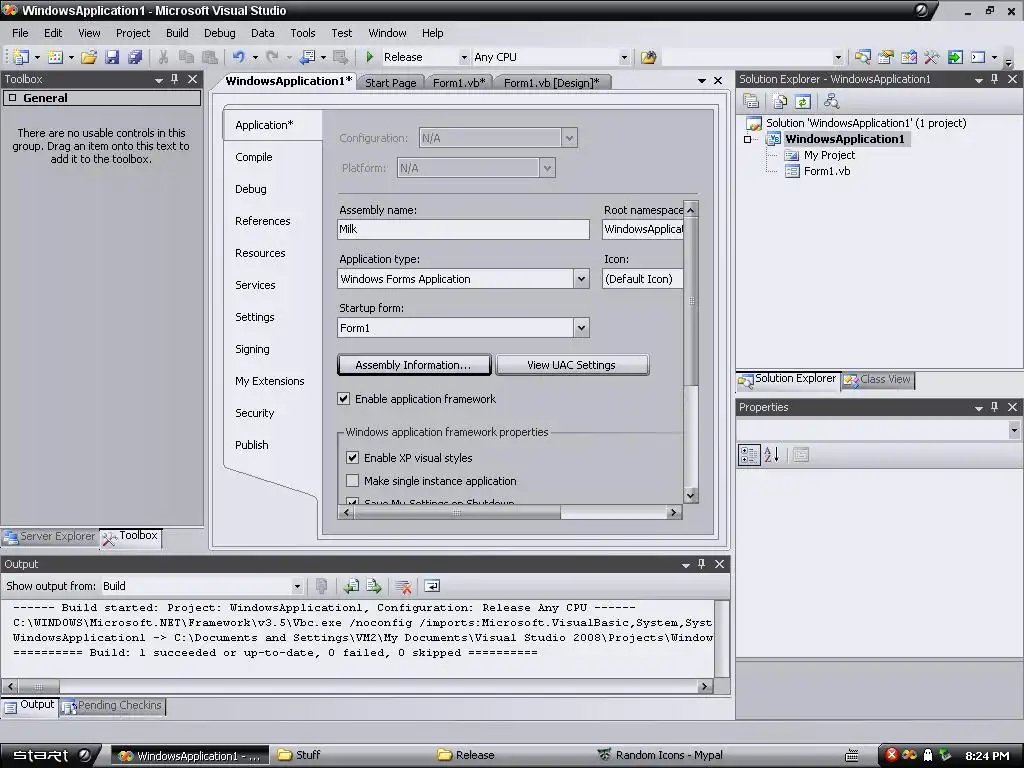Viewport: 1024px width, 768px height.
Task: Open the active document list dropdown arrow
Action: pyautogui.click(x=701, y=80)
